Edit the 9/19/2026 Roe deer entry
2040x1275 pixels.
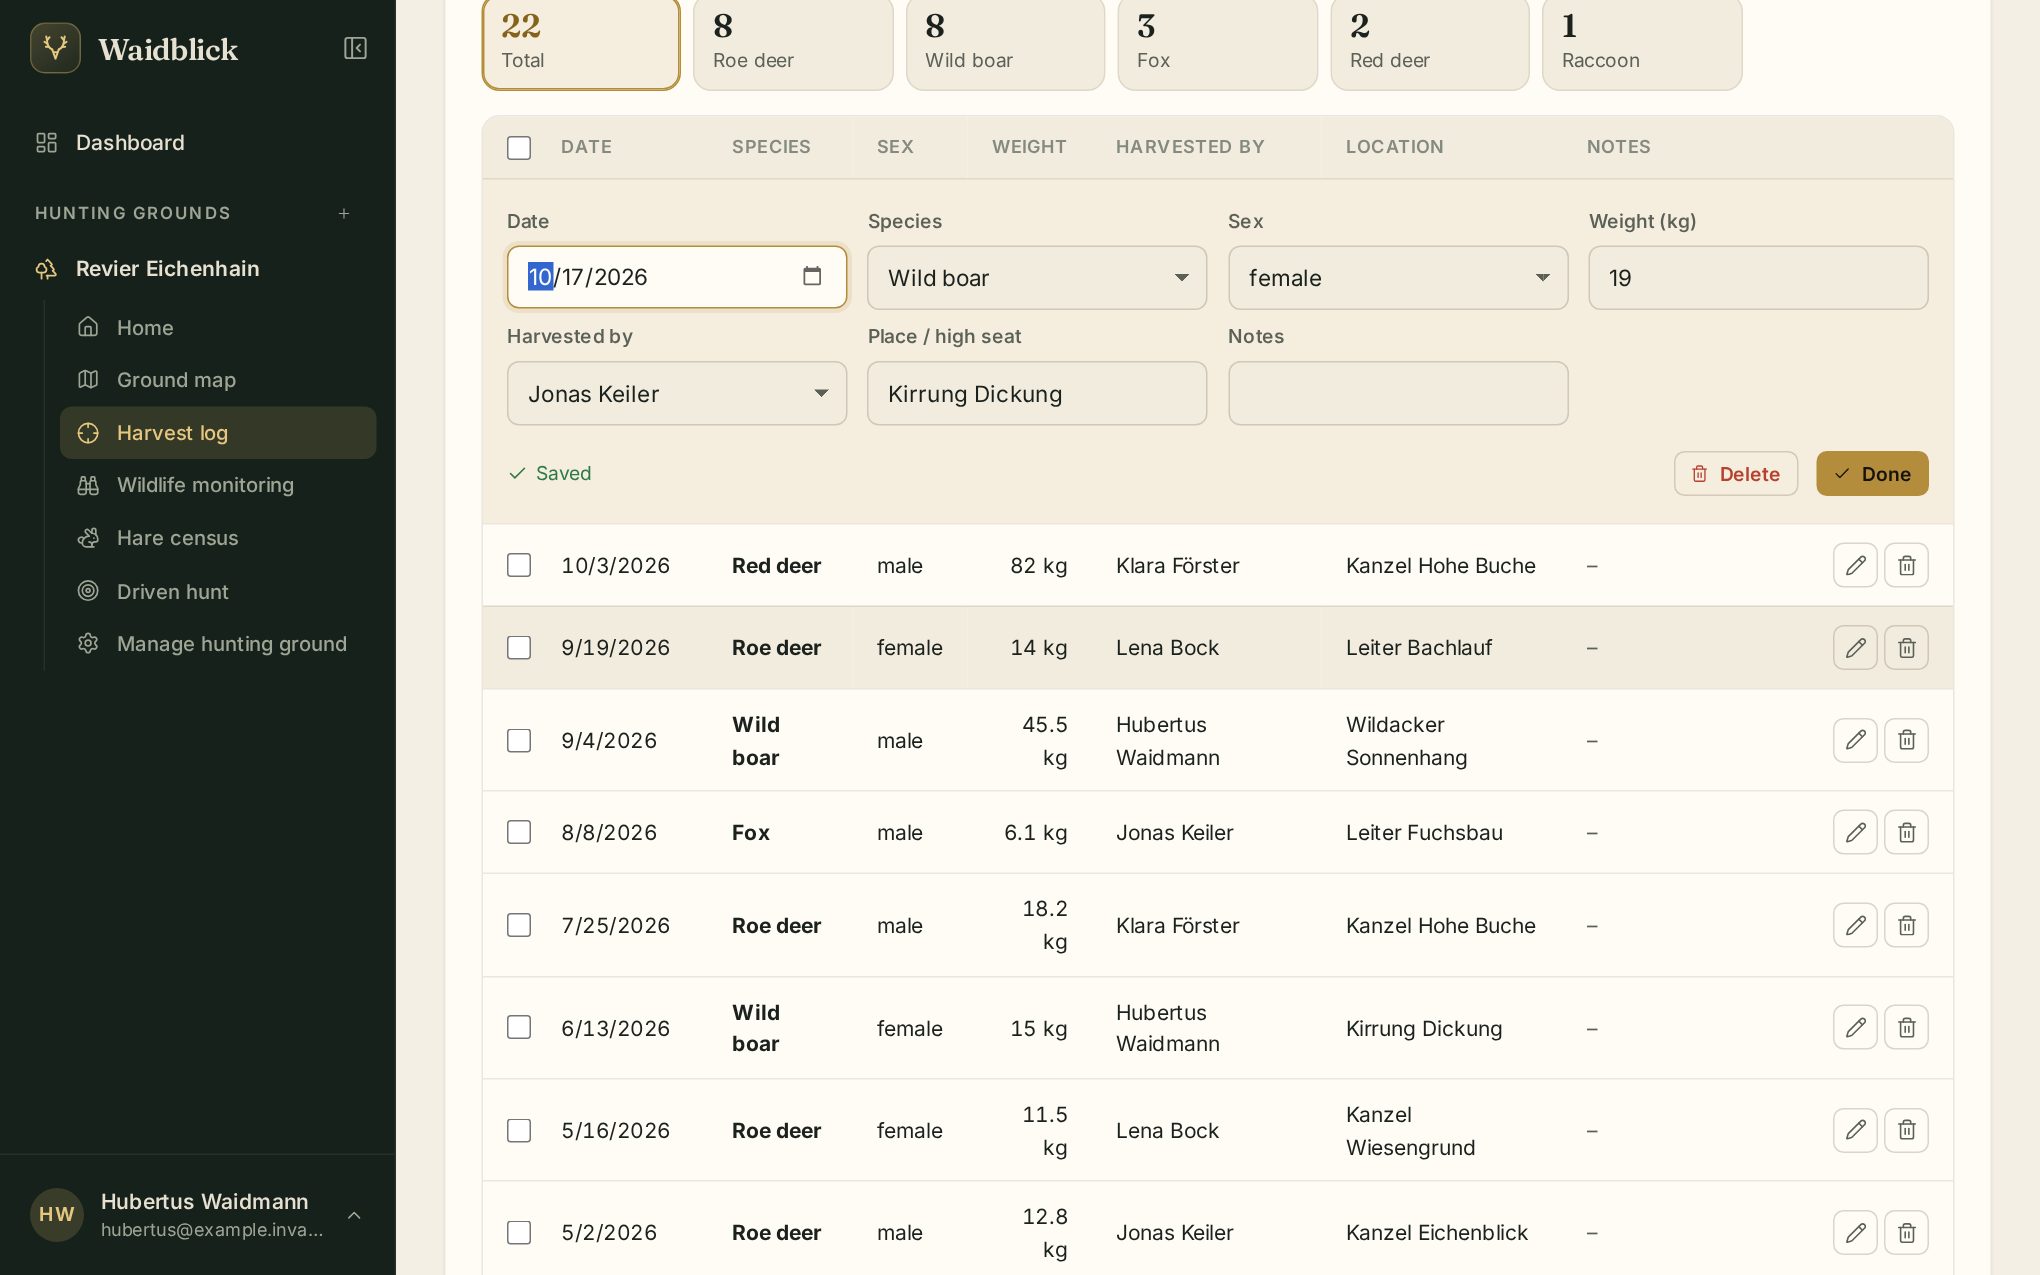click(x=1855, y=648)
